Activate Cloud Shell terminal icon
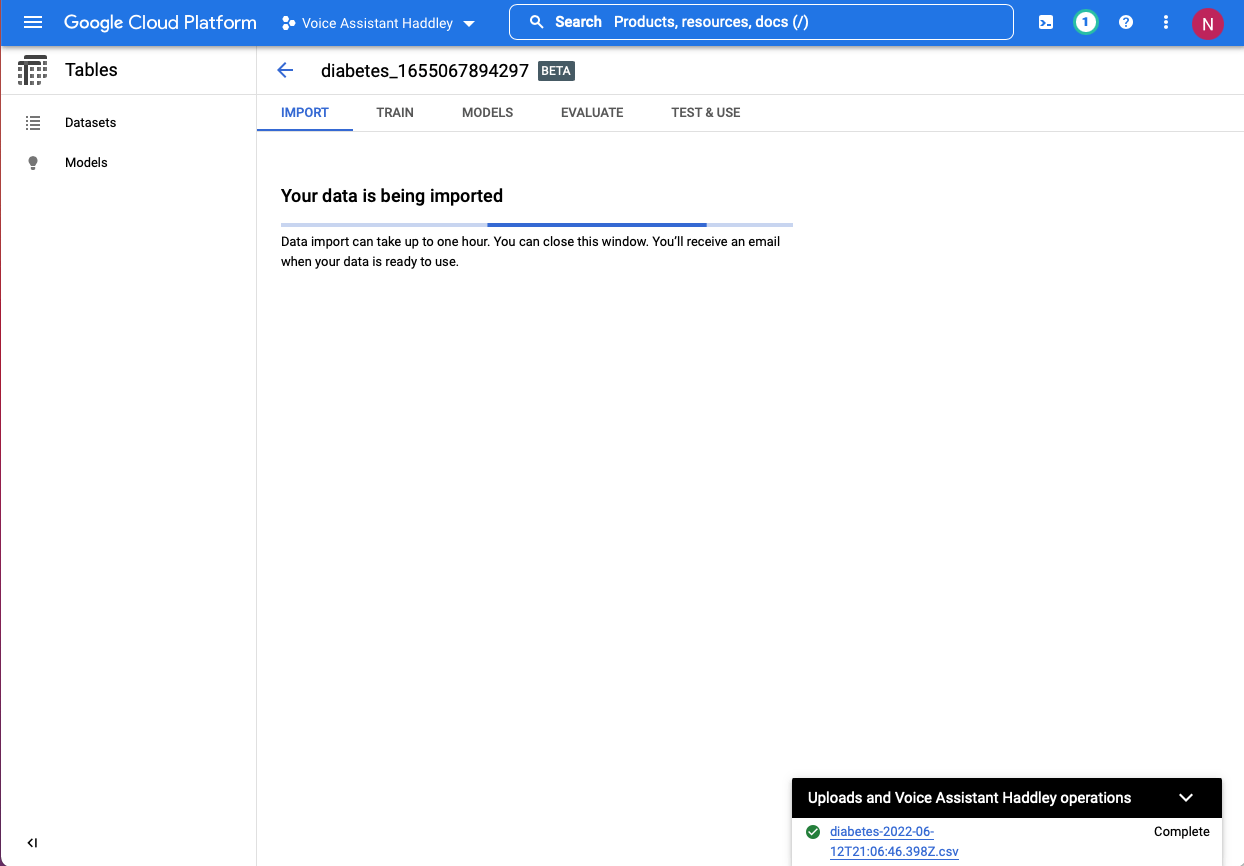This screenshot has width=1244, height=866. click(1046, 22)
